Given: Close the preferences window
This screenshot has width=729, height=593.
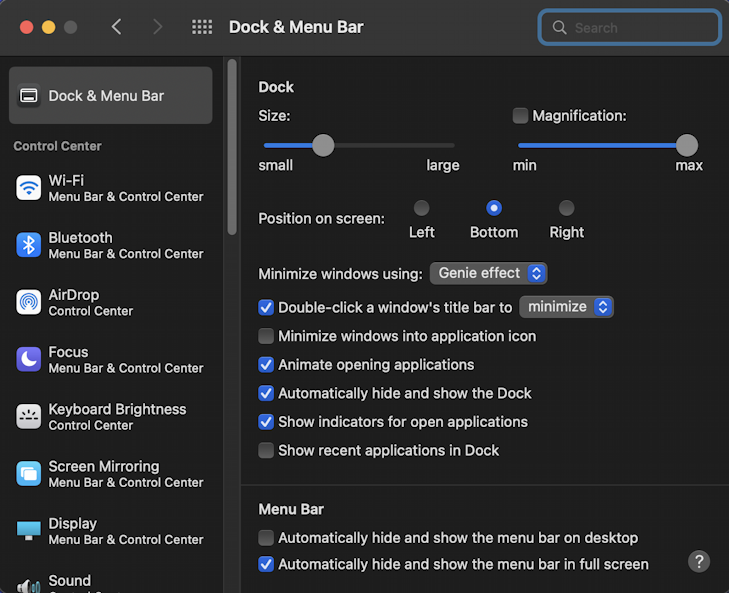Looking at the screenshot, I should pyautogui.click(x=27, y=27).
